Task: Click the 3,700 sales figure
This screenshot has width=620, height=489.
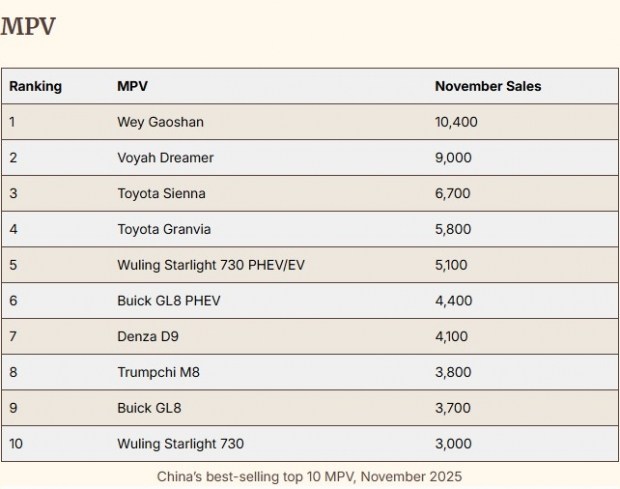Action: point(452,408)
